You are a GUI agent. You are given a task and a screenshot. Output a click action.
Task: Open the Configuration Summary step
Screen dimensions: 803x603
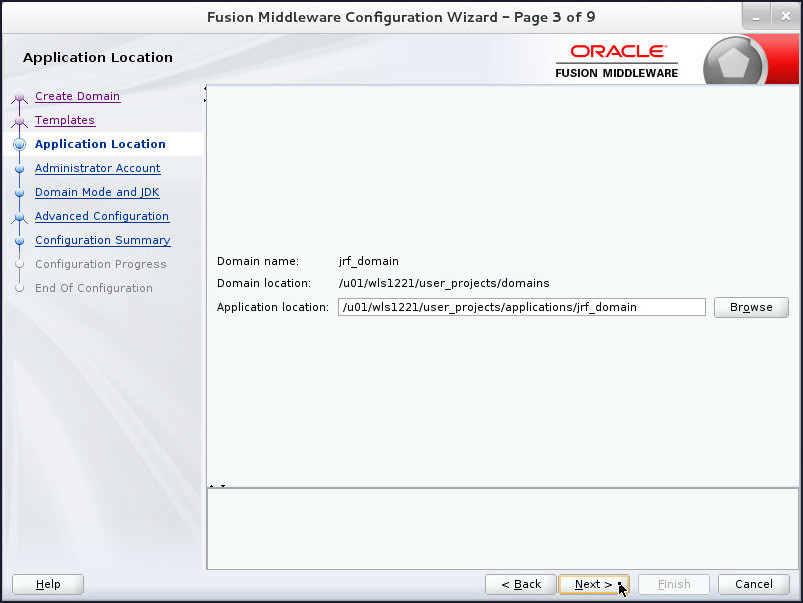coord(102,240)
